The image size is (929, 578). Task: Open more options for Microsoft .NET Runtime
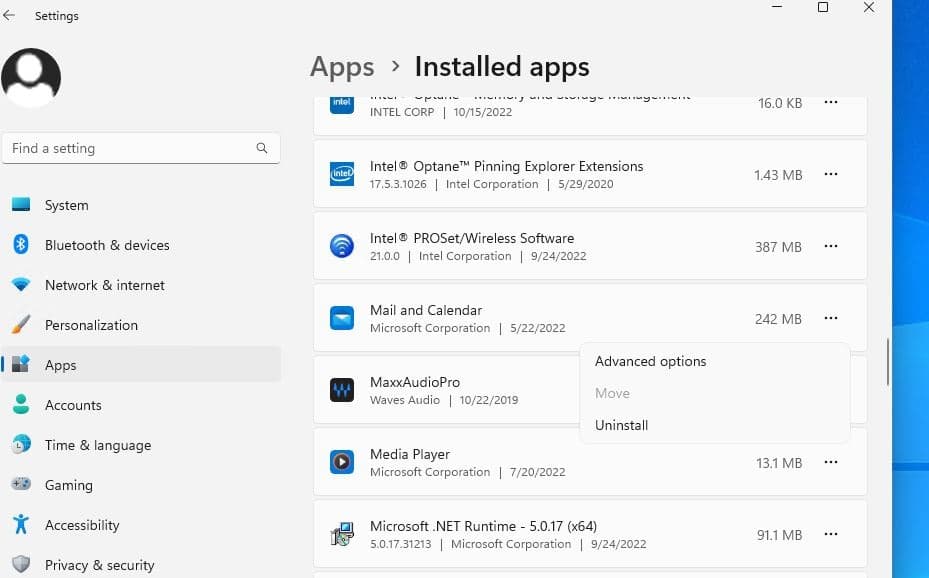[x=831, y=534]
